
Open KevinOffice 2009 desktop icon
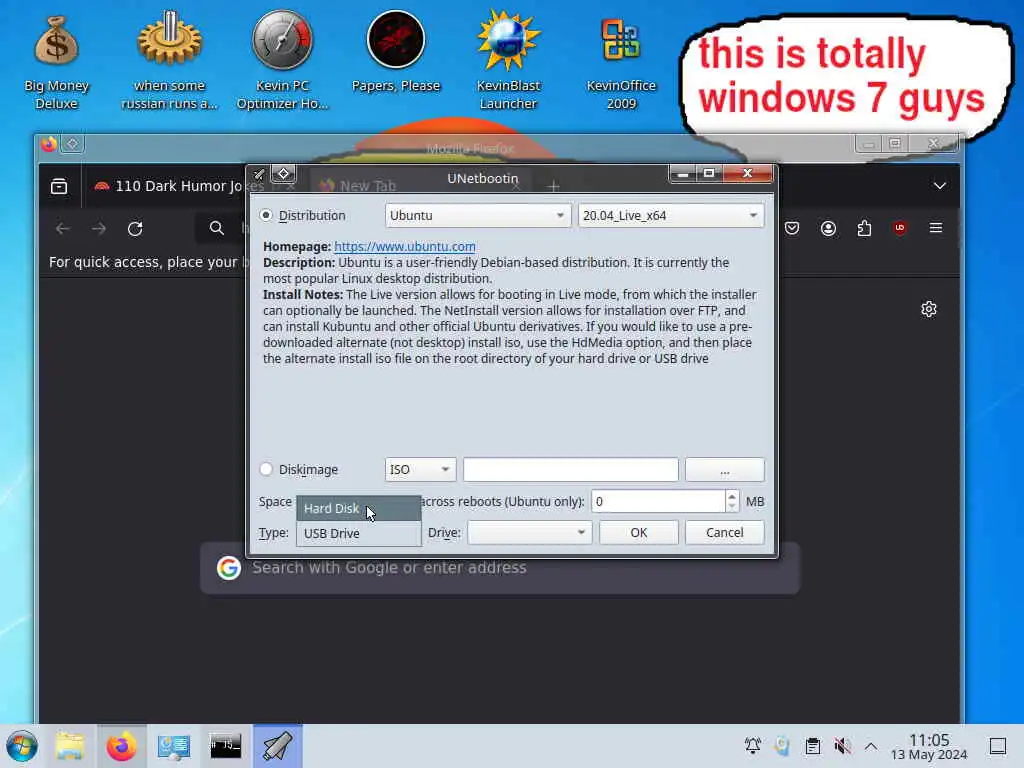coord(621,62)
